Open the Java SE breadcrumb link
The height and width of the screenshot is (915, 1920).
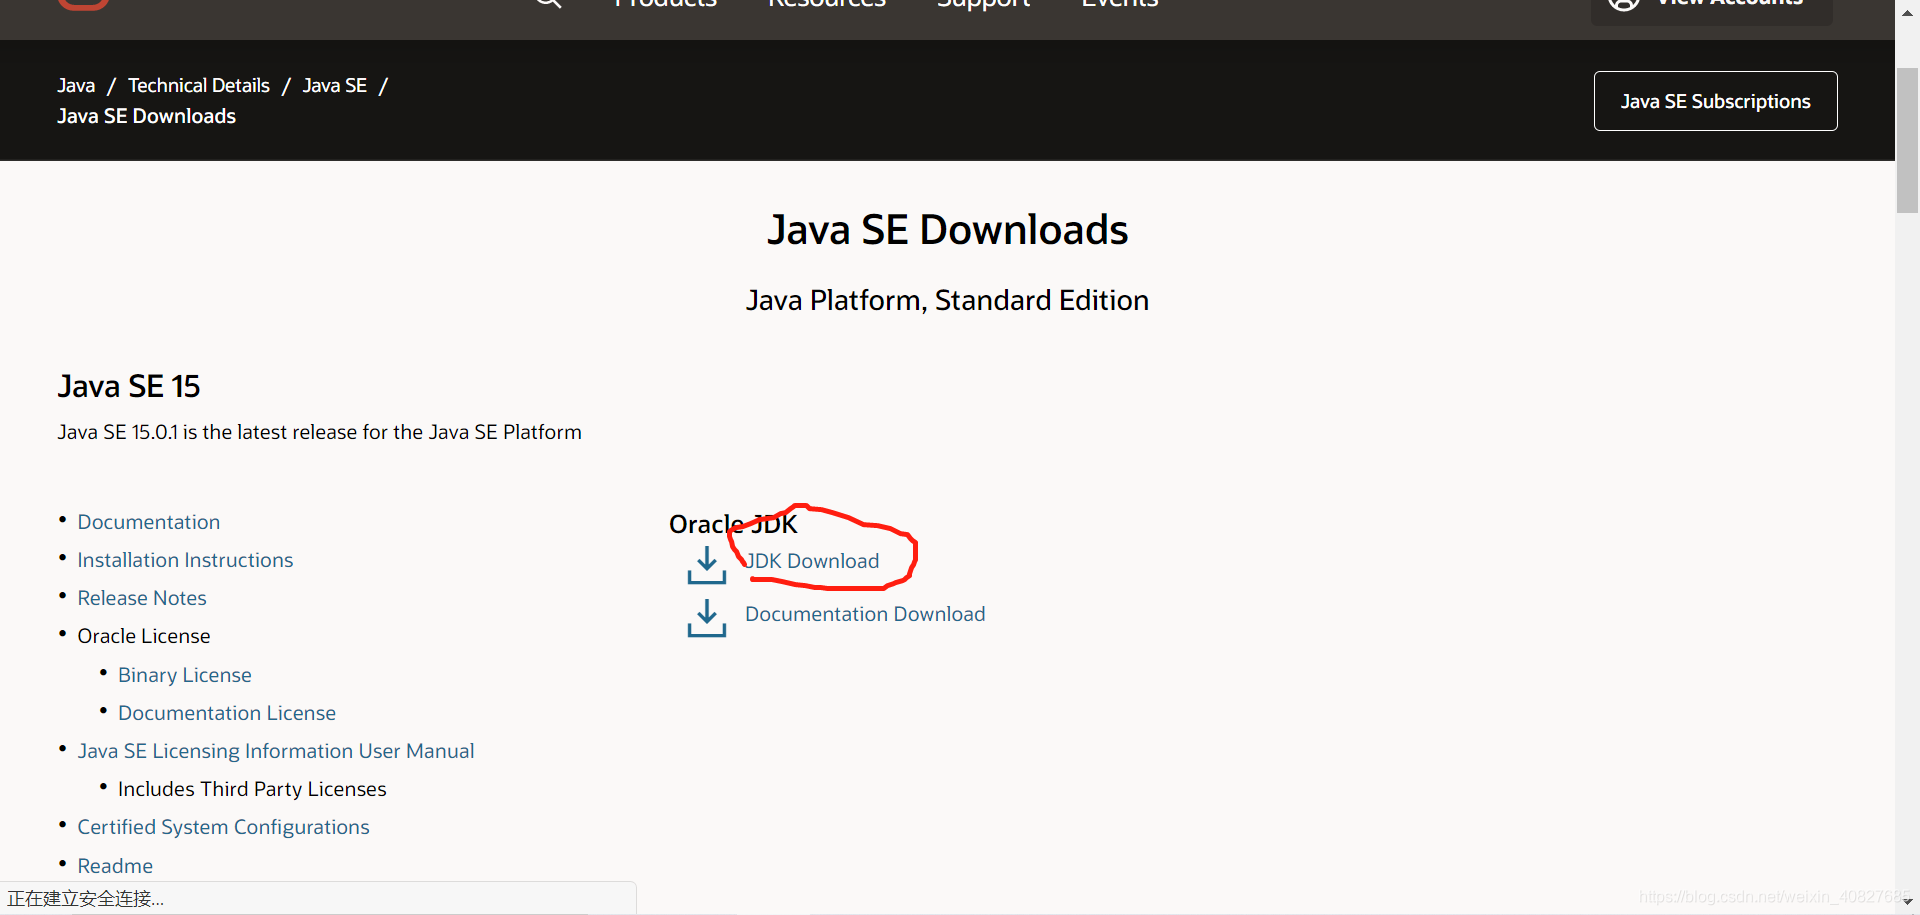(335, 86)
